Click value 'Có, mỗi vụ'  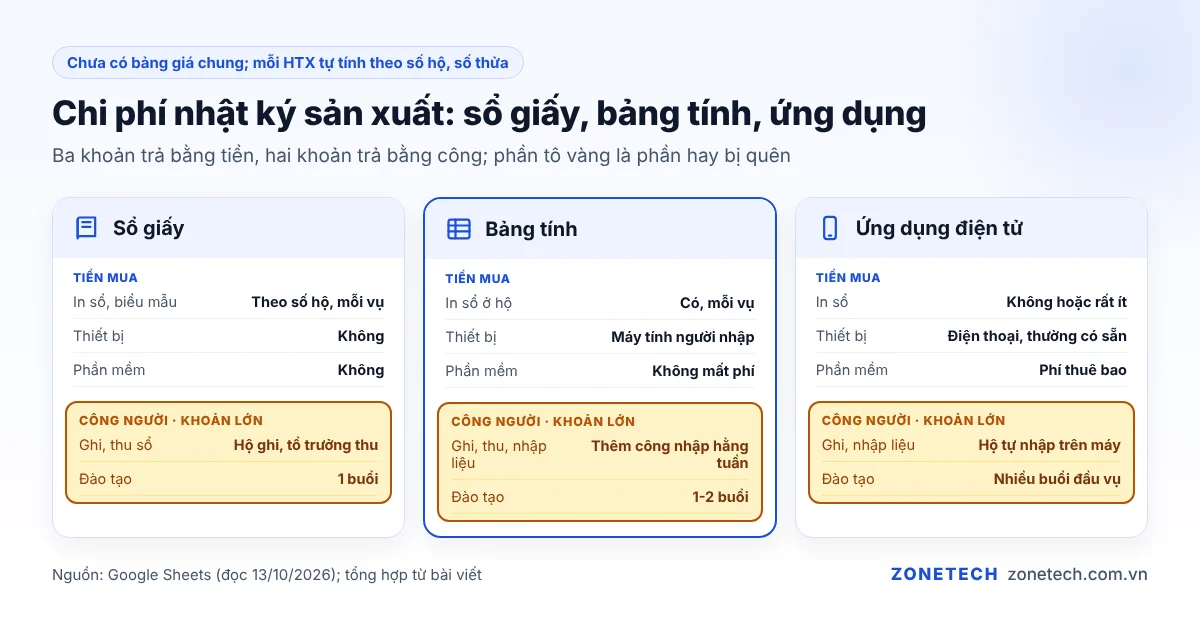click(716, 303)
